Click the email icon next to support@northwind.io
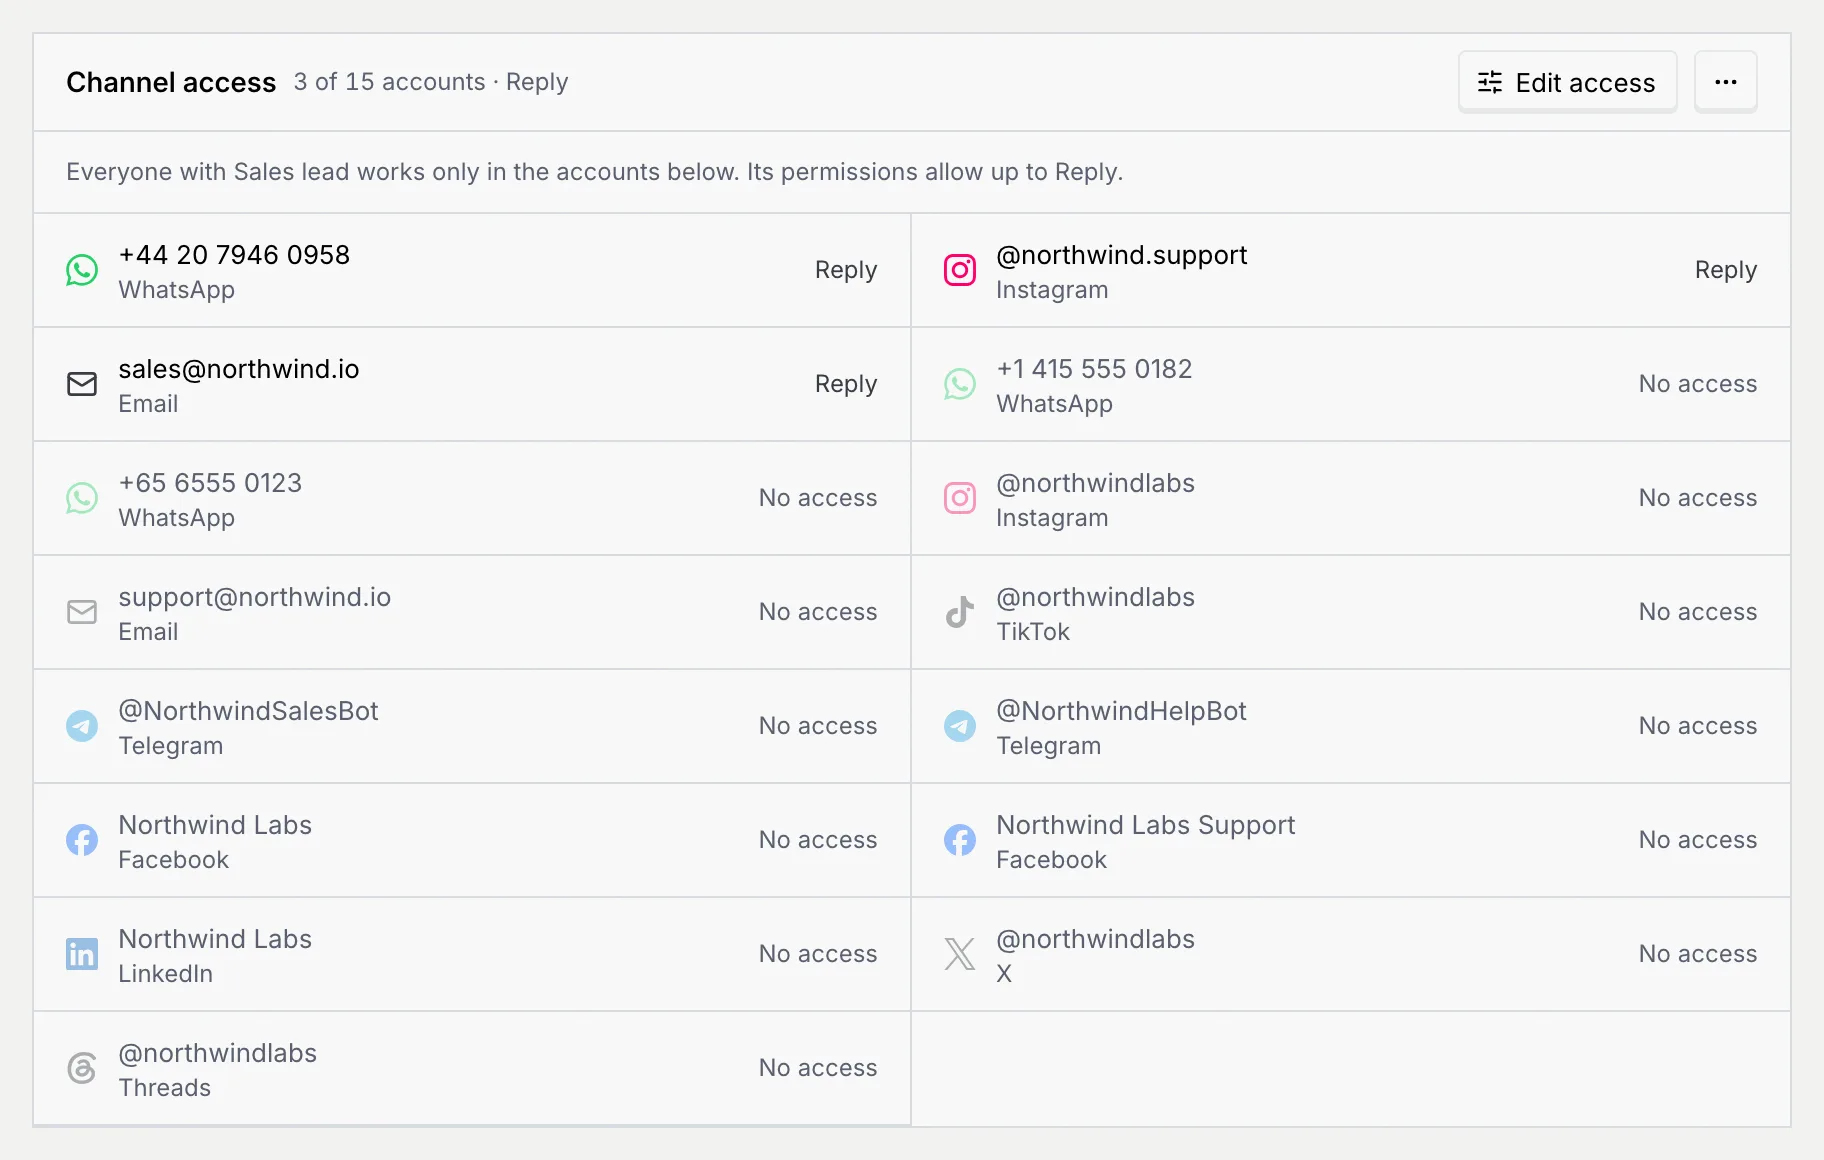 (82, 612)
